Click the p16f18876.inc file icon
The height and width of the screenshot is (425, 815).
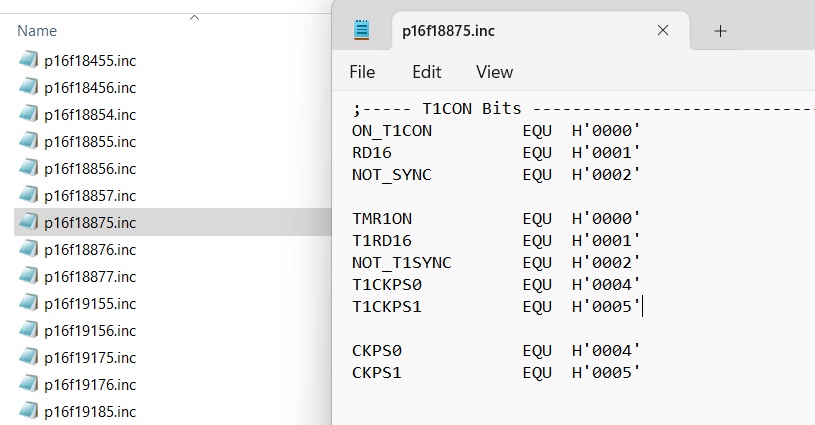(28, 249)
